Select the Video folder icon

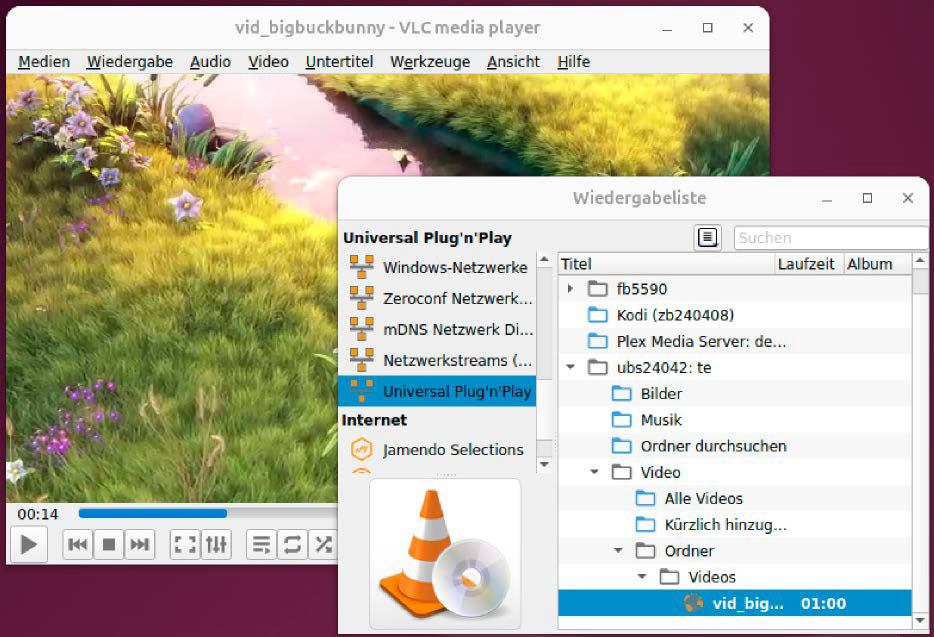click(x=621, y=472)
